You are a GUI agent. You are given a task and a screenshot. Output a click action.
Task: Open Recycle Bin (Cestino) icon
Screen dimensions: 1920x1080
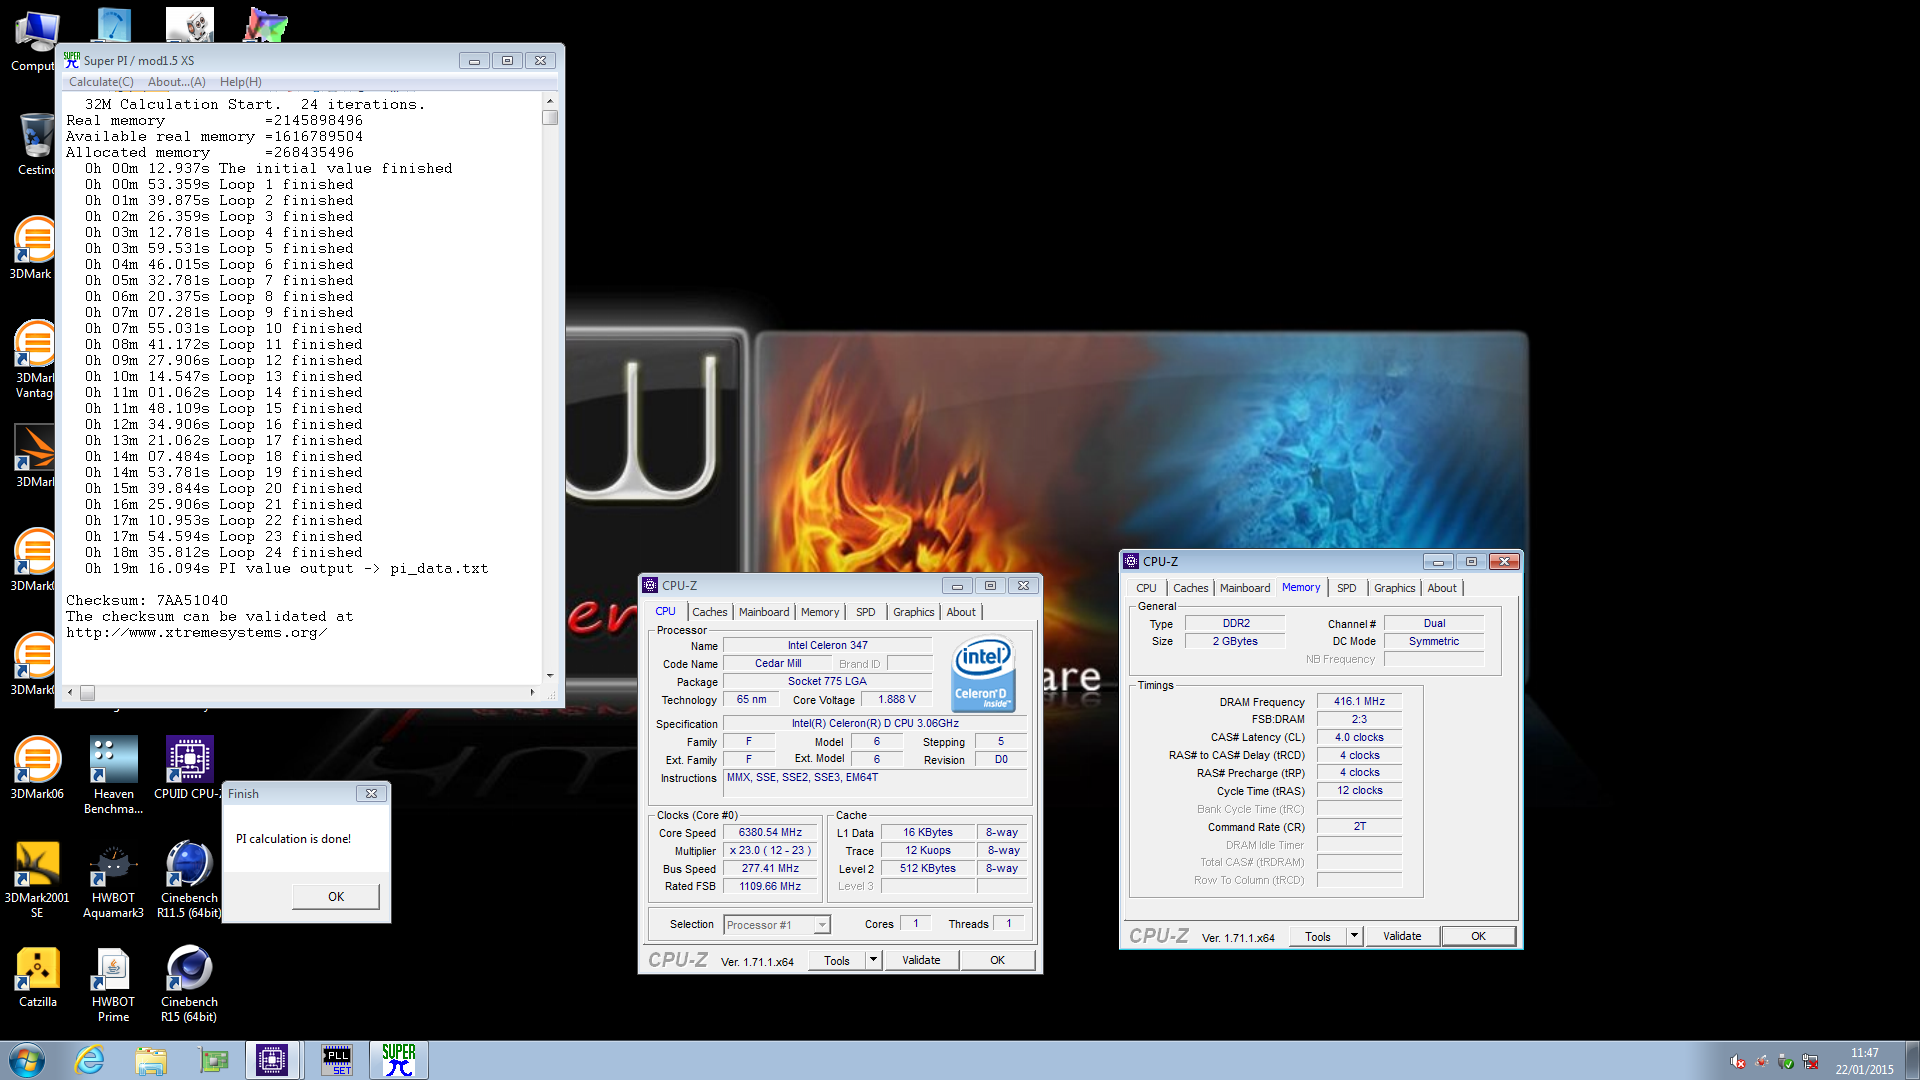click(x=36, y=143)
